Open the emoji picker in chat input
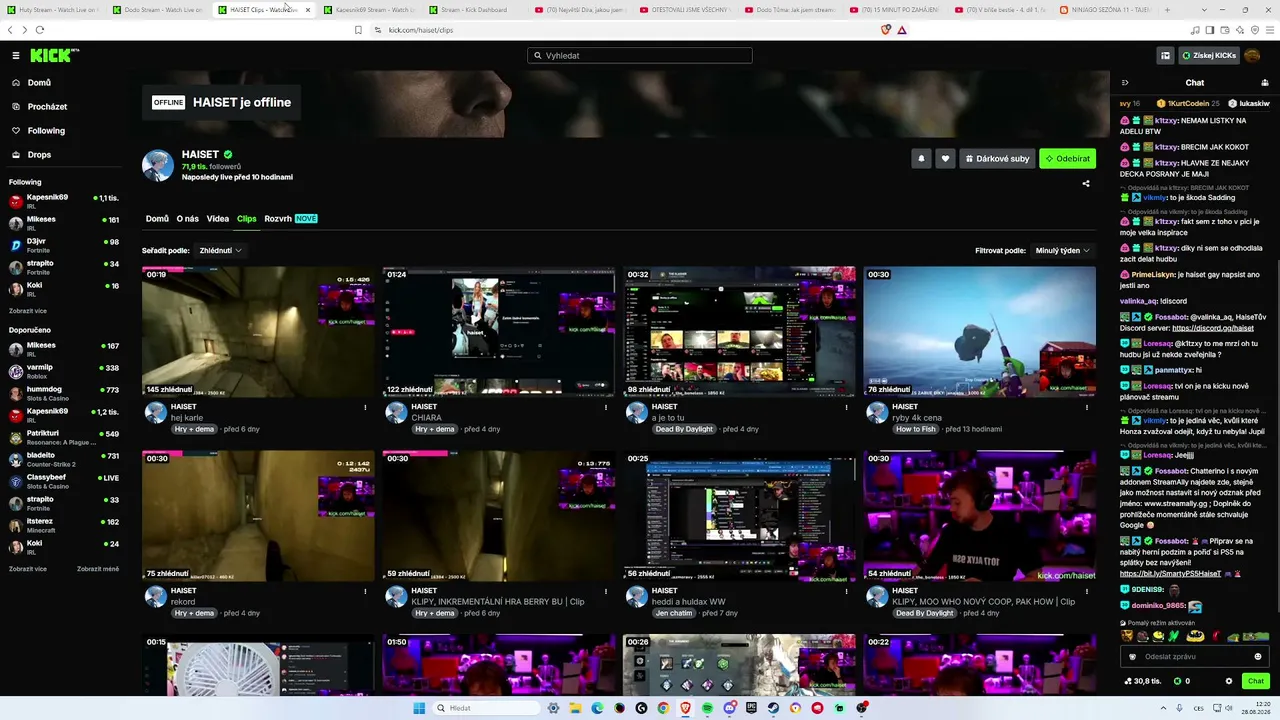 click(1258, 657)
